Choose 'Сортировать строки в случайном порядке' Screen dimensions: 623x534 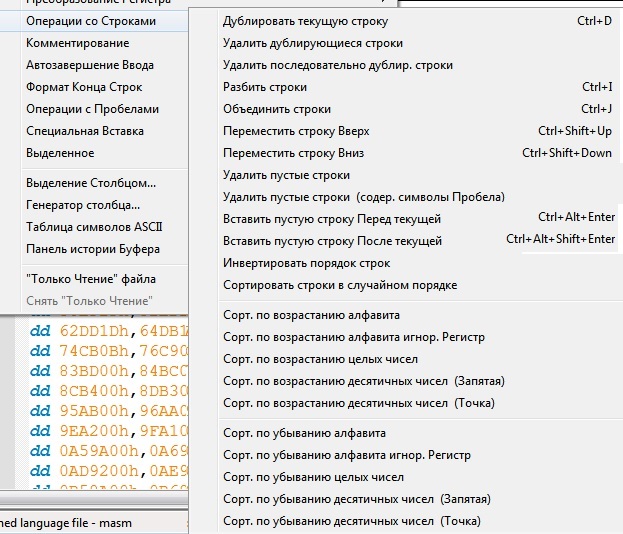click(x=340, y=285)
